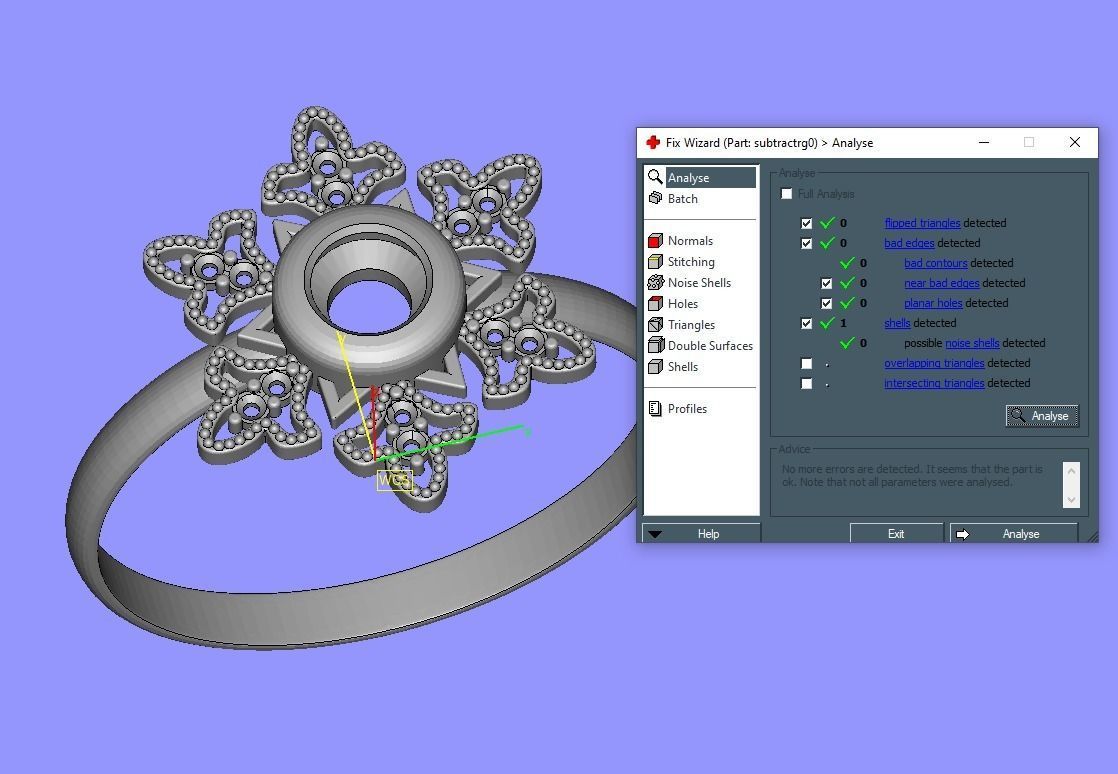Open the Holes page

pos(683,304)
